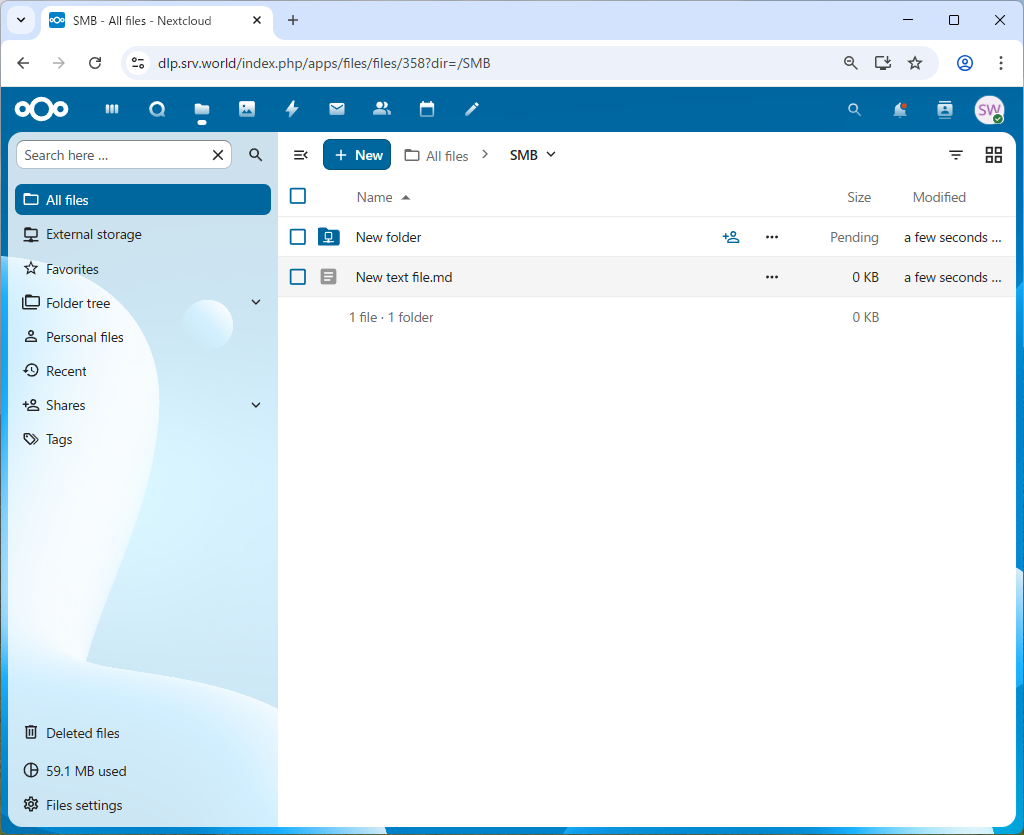Switch to grid view

[x=993, y=155]
